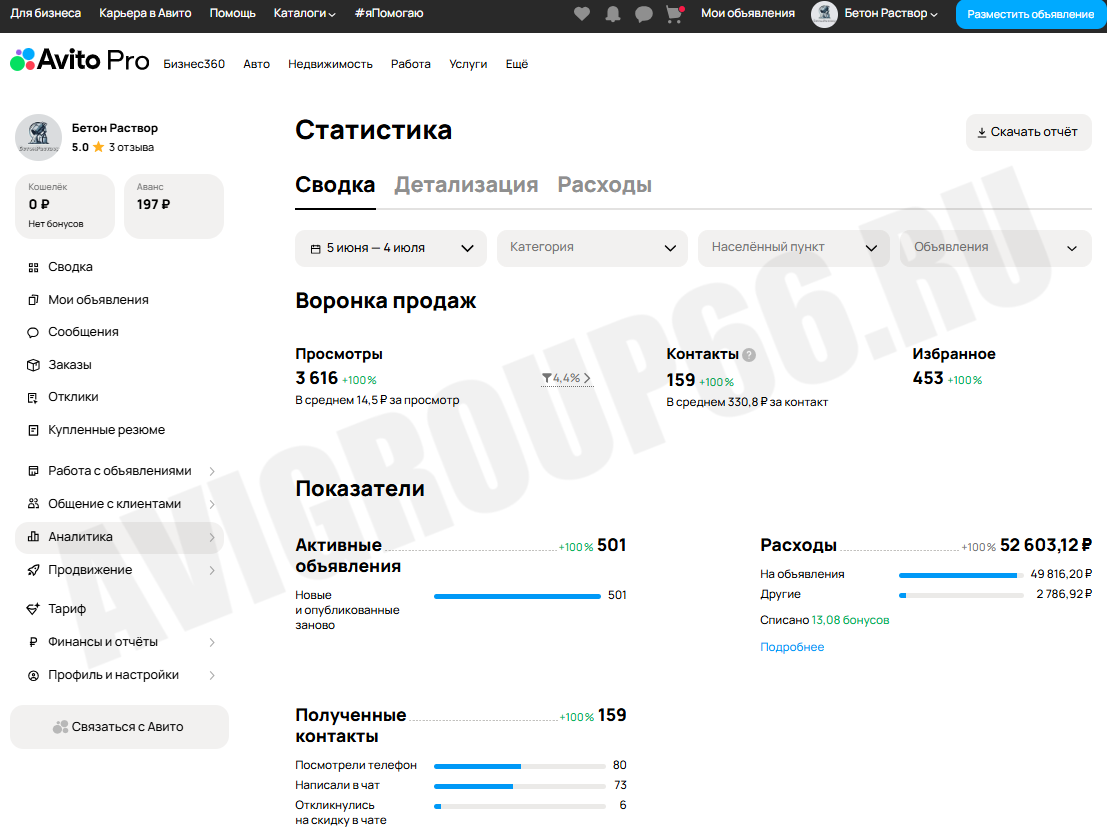Open the Для бизнеса link
Viewport: 1107px width, 833px height.
coord(45,13)
